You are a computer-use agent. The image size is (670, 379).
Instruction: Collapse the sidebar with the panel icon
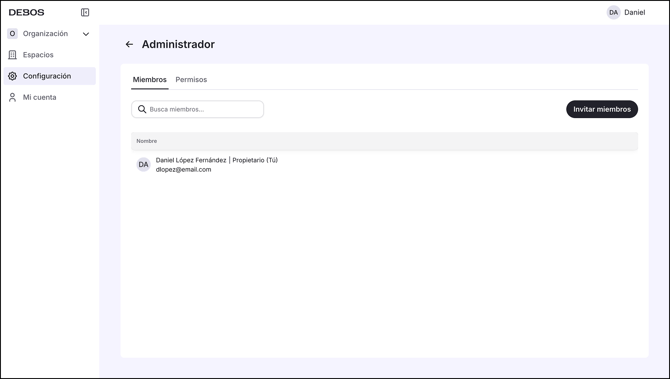point(85,12)
